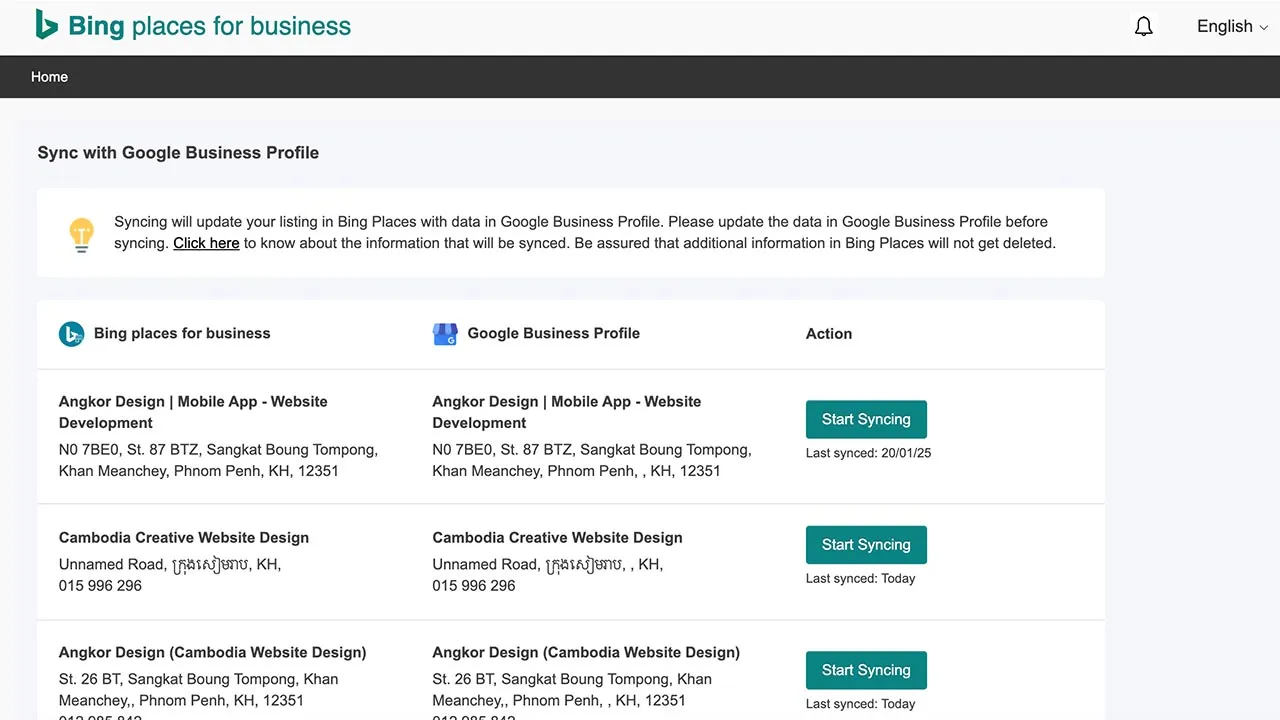Select 'Bing places for business' column header text

pos(182,334)
